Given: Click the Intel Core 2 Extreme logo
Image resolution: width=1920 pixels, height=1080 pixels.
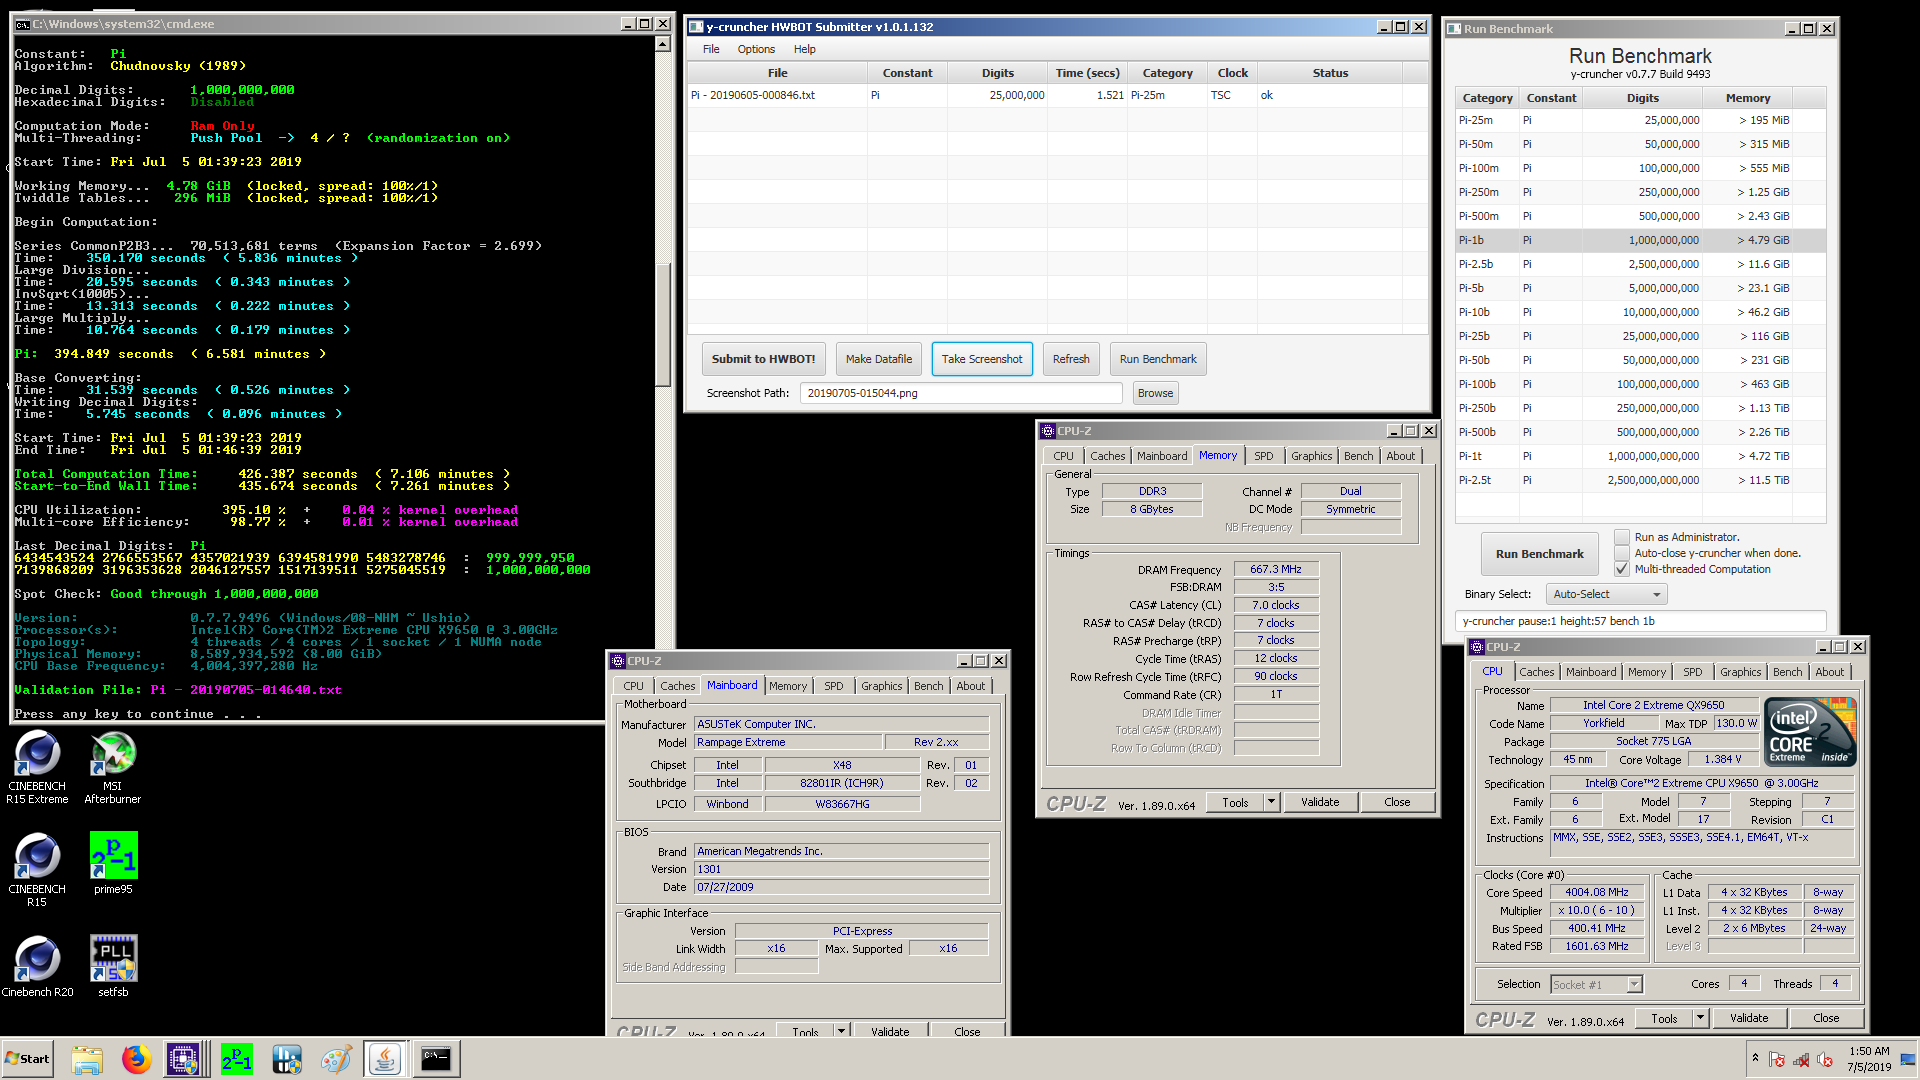Looking at the screenshot, I should pos(1812,732).
